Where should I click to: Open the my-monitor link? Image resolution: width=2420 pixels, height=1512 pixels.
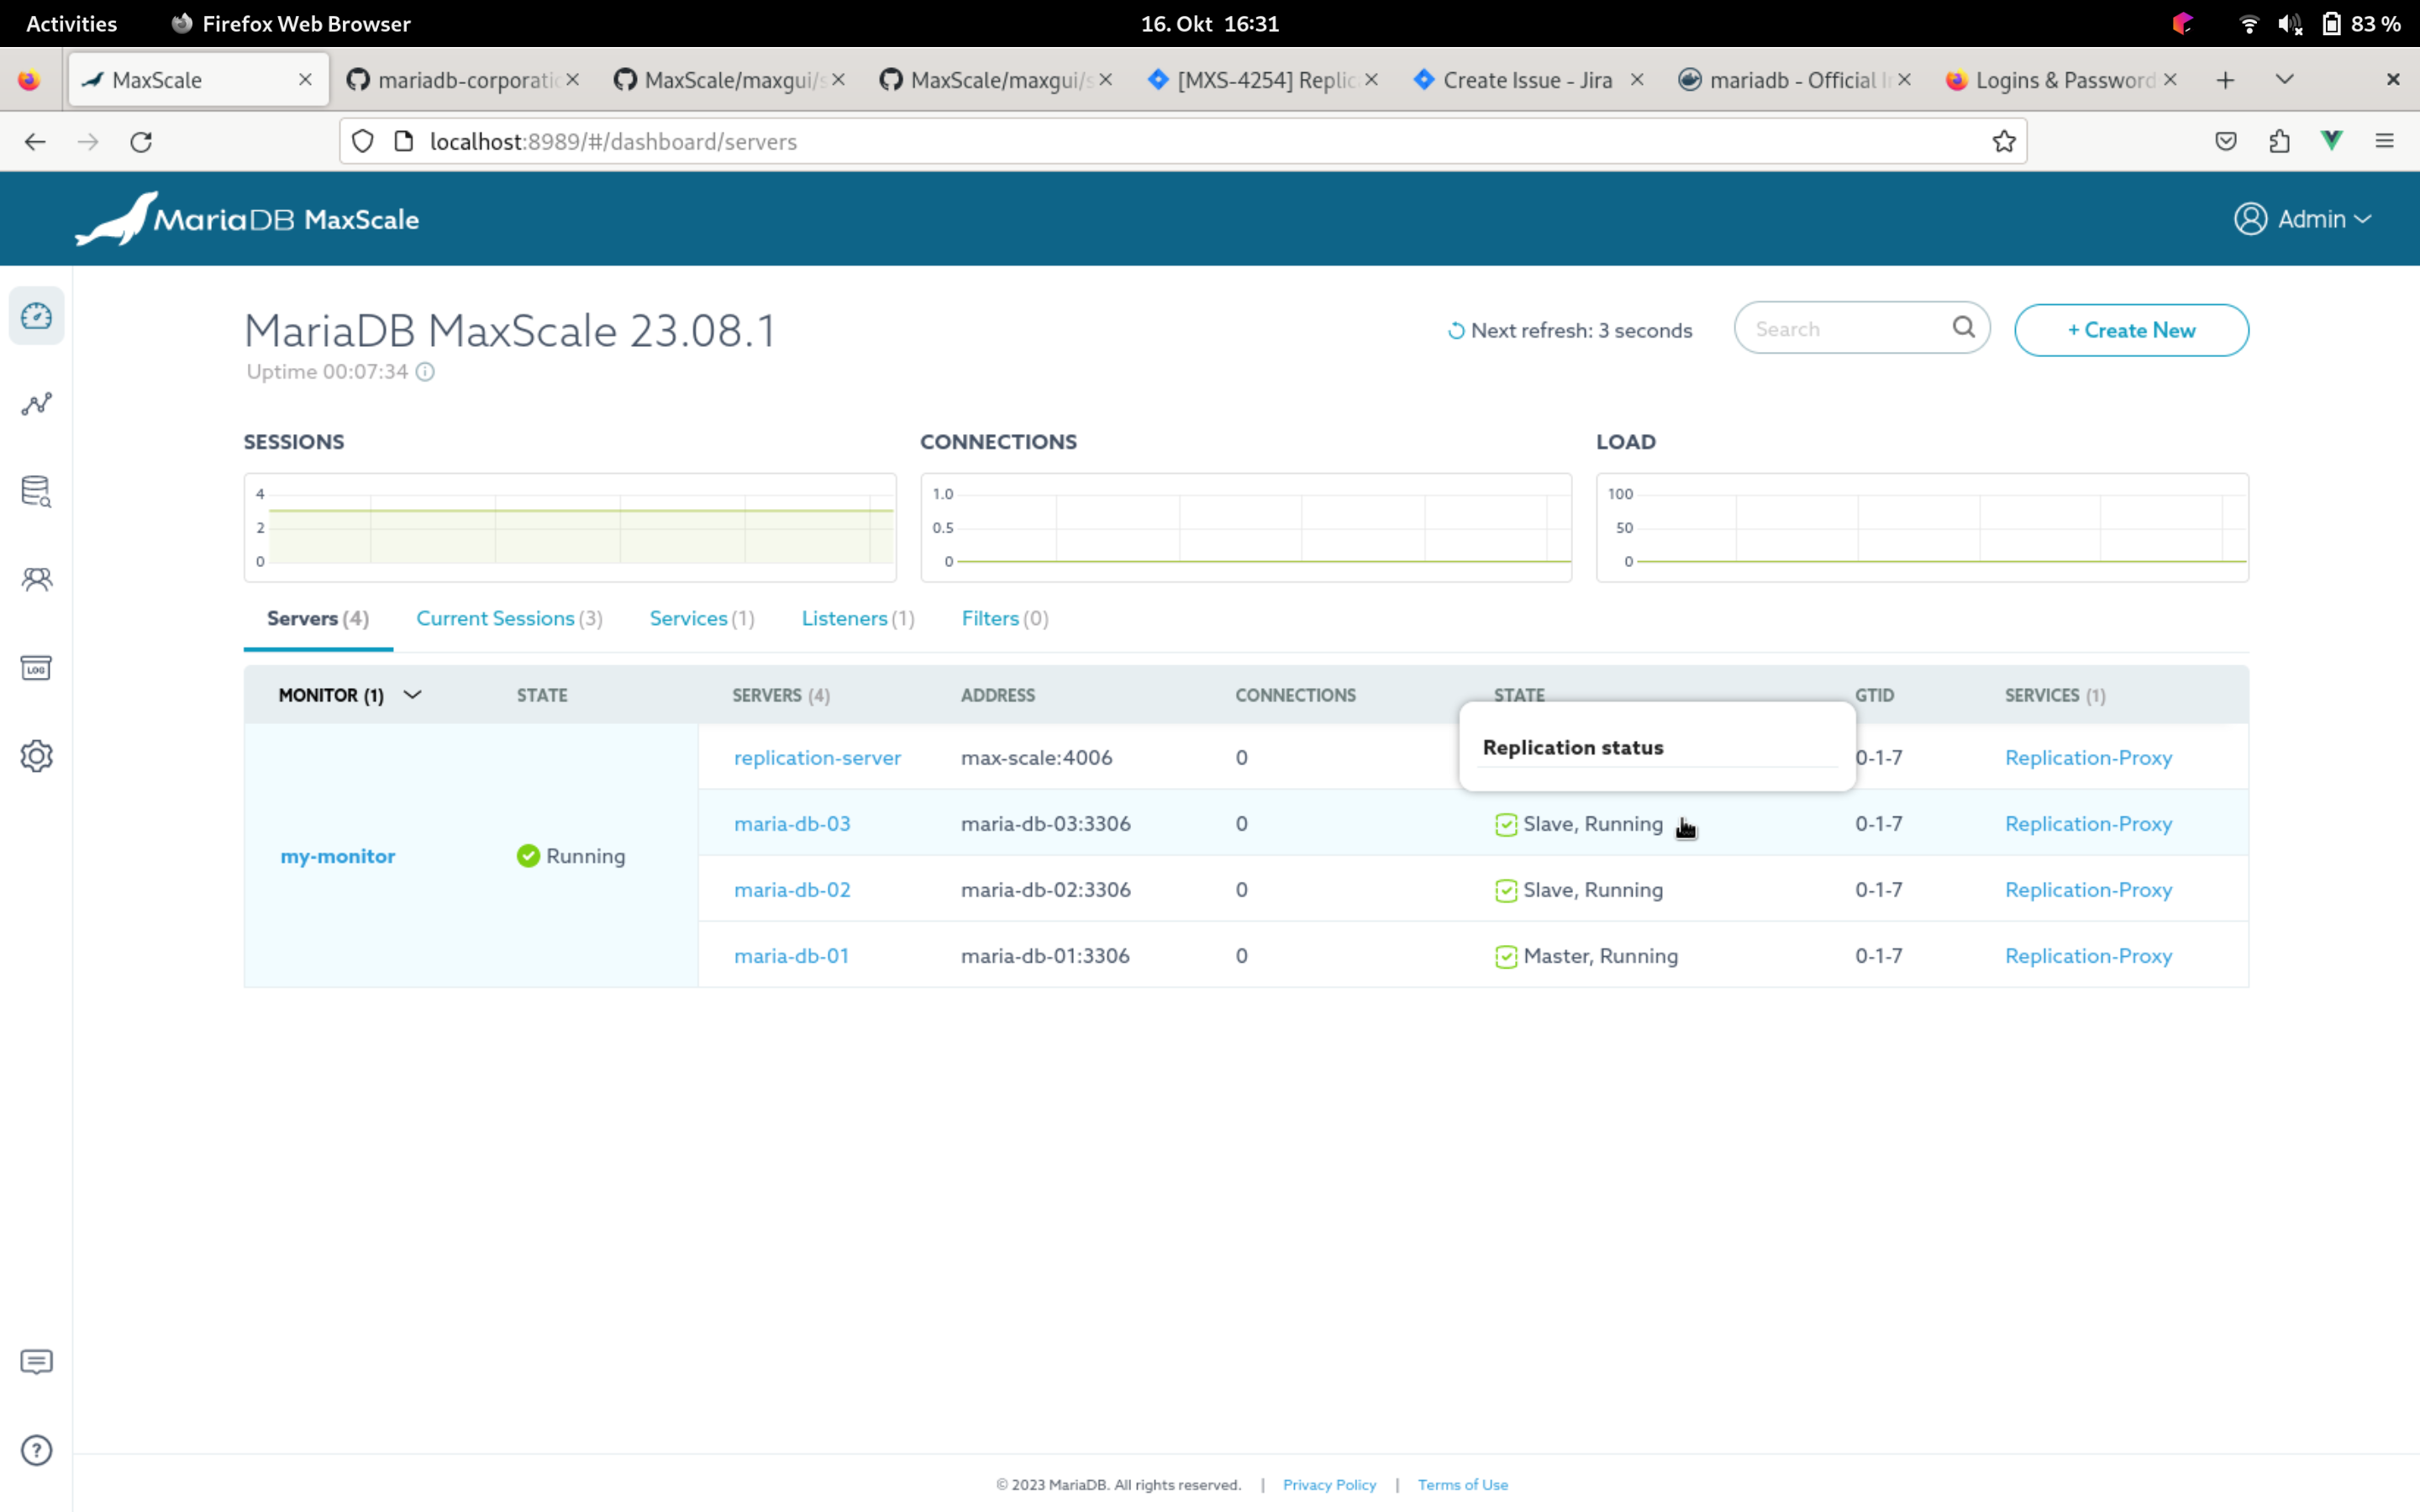coord(337,856)
